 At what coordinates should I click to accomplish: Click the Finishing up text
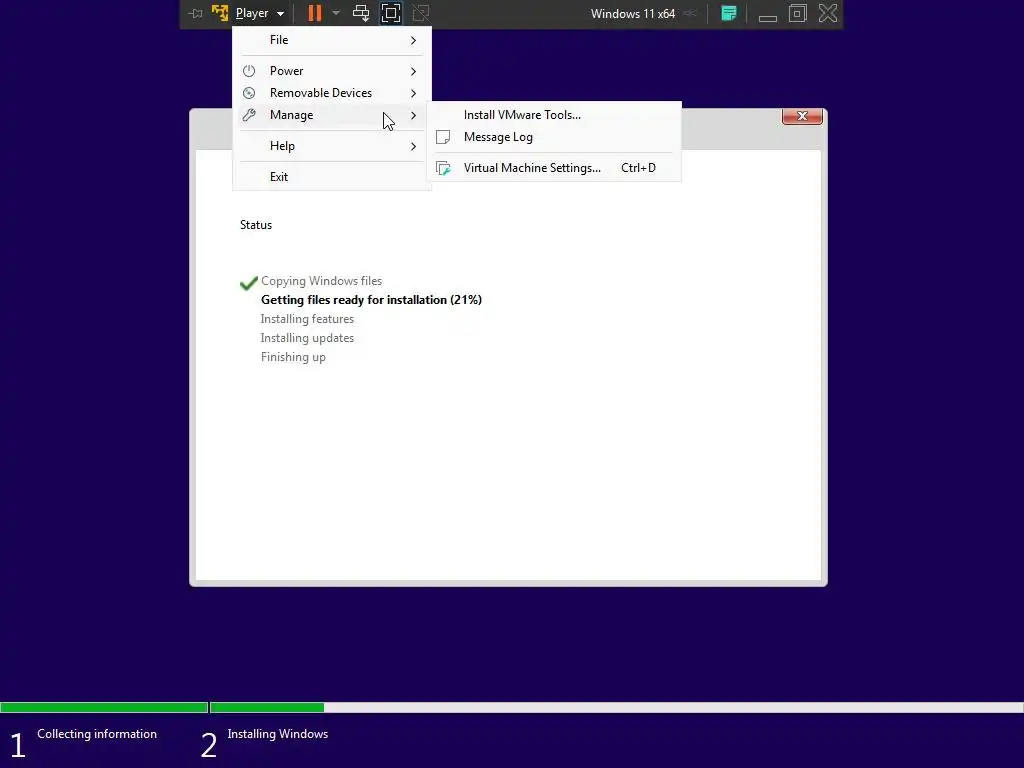[293, 357]
